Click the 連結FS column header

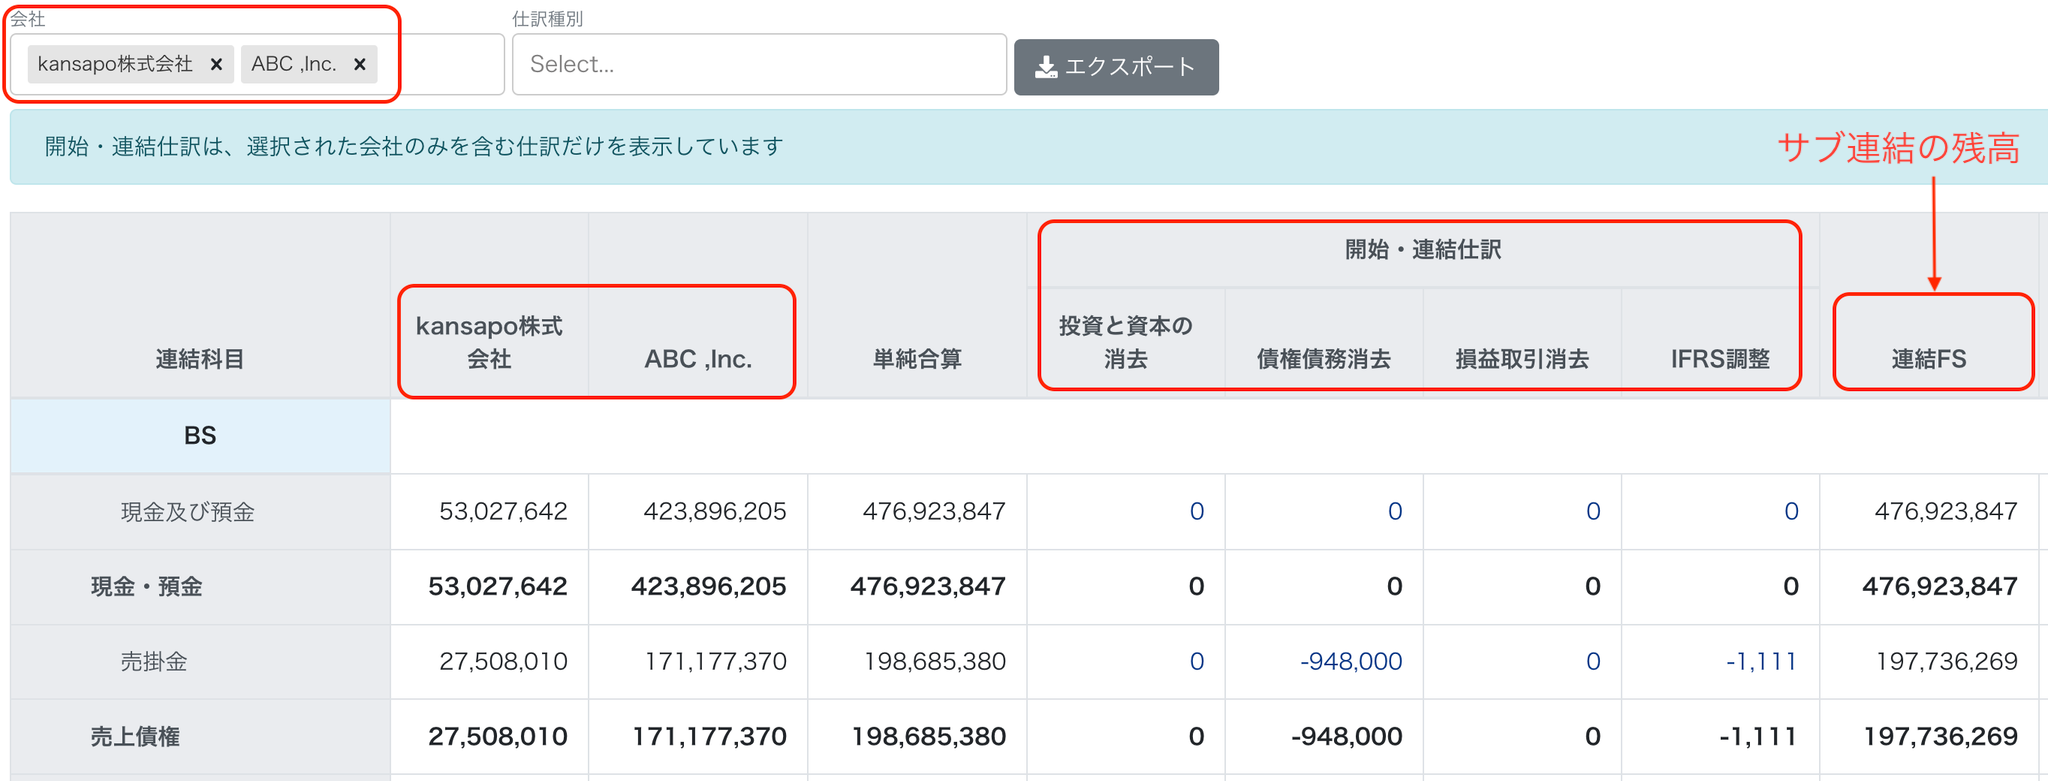tap(1928, 359)
